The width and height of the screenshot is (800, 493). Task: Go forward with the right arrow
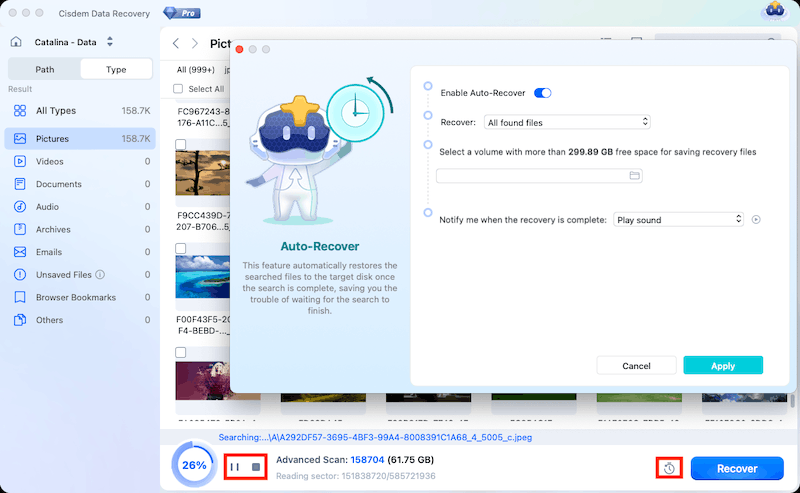(194, 43)
